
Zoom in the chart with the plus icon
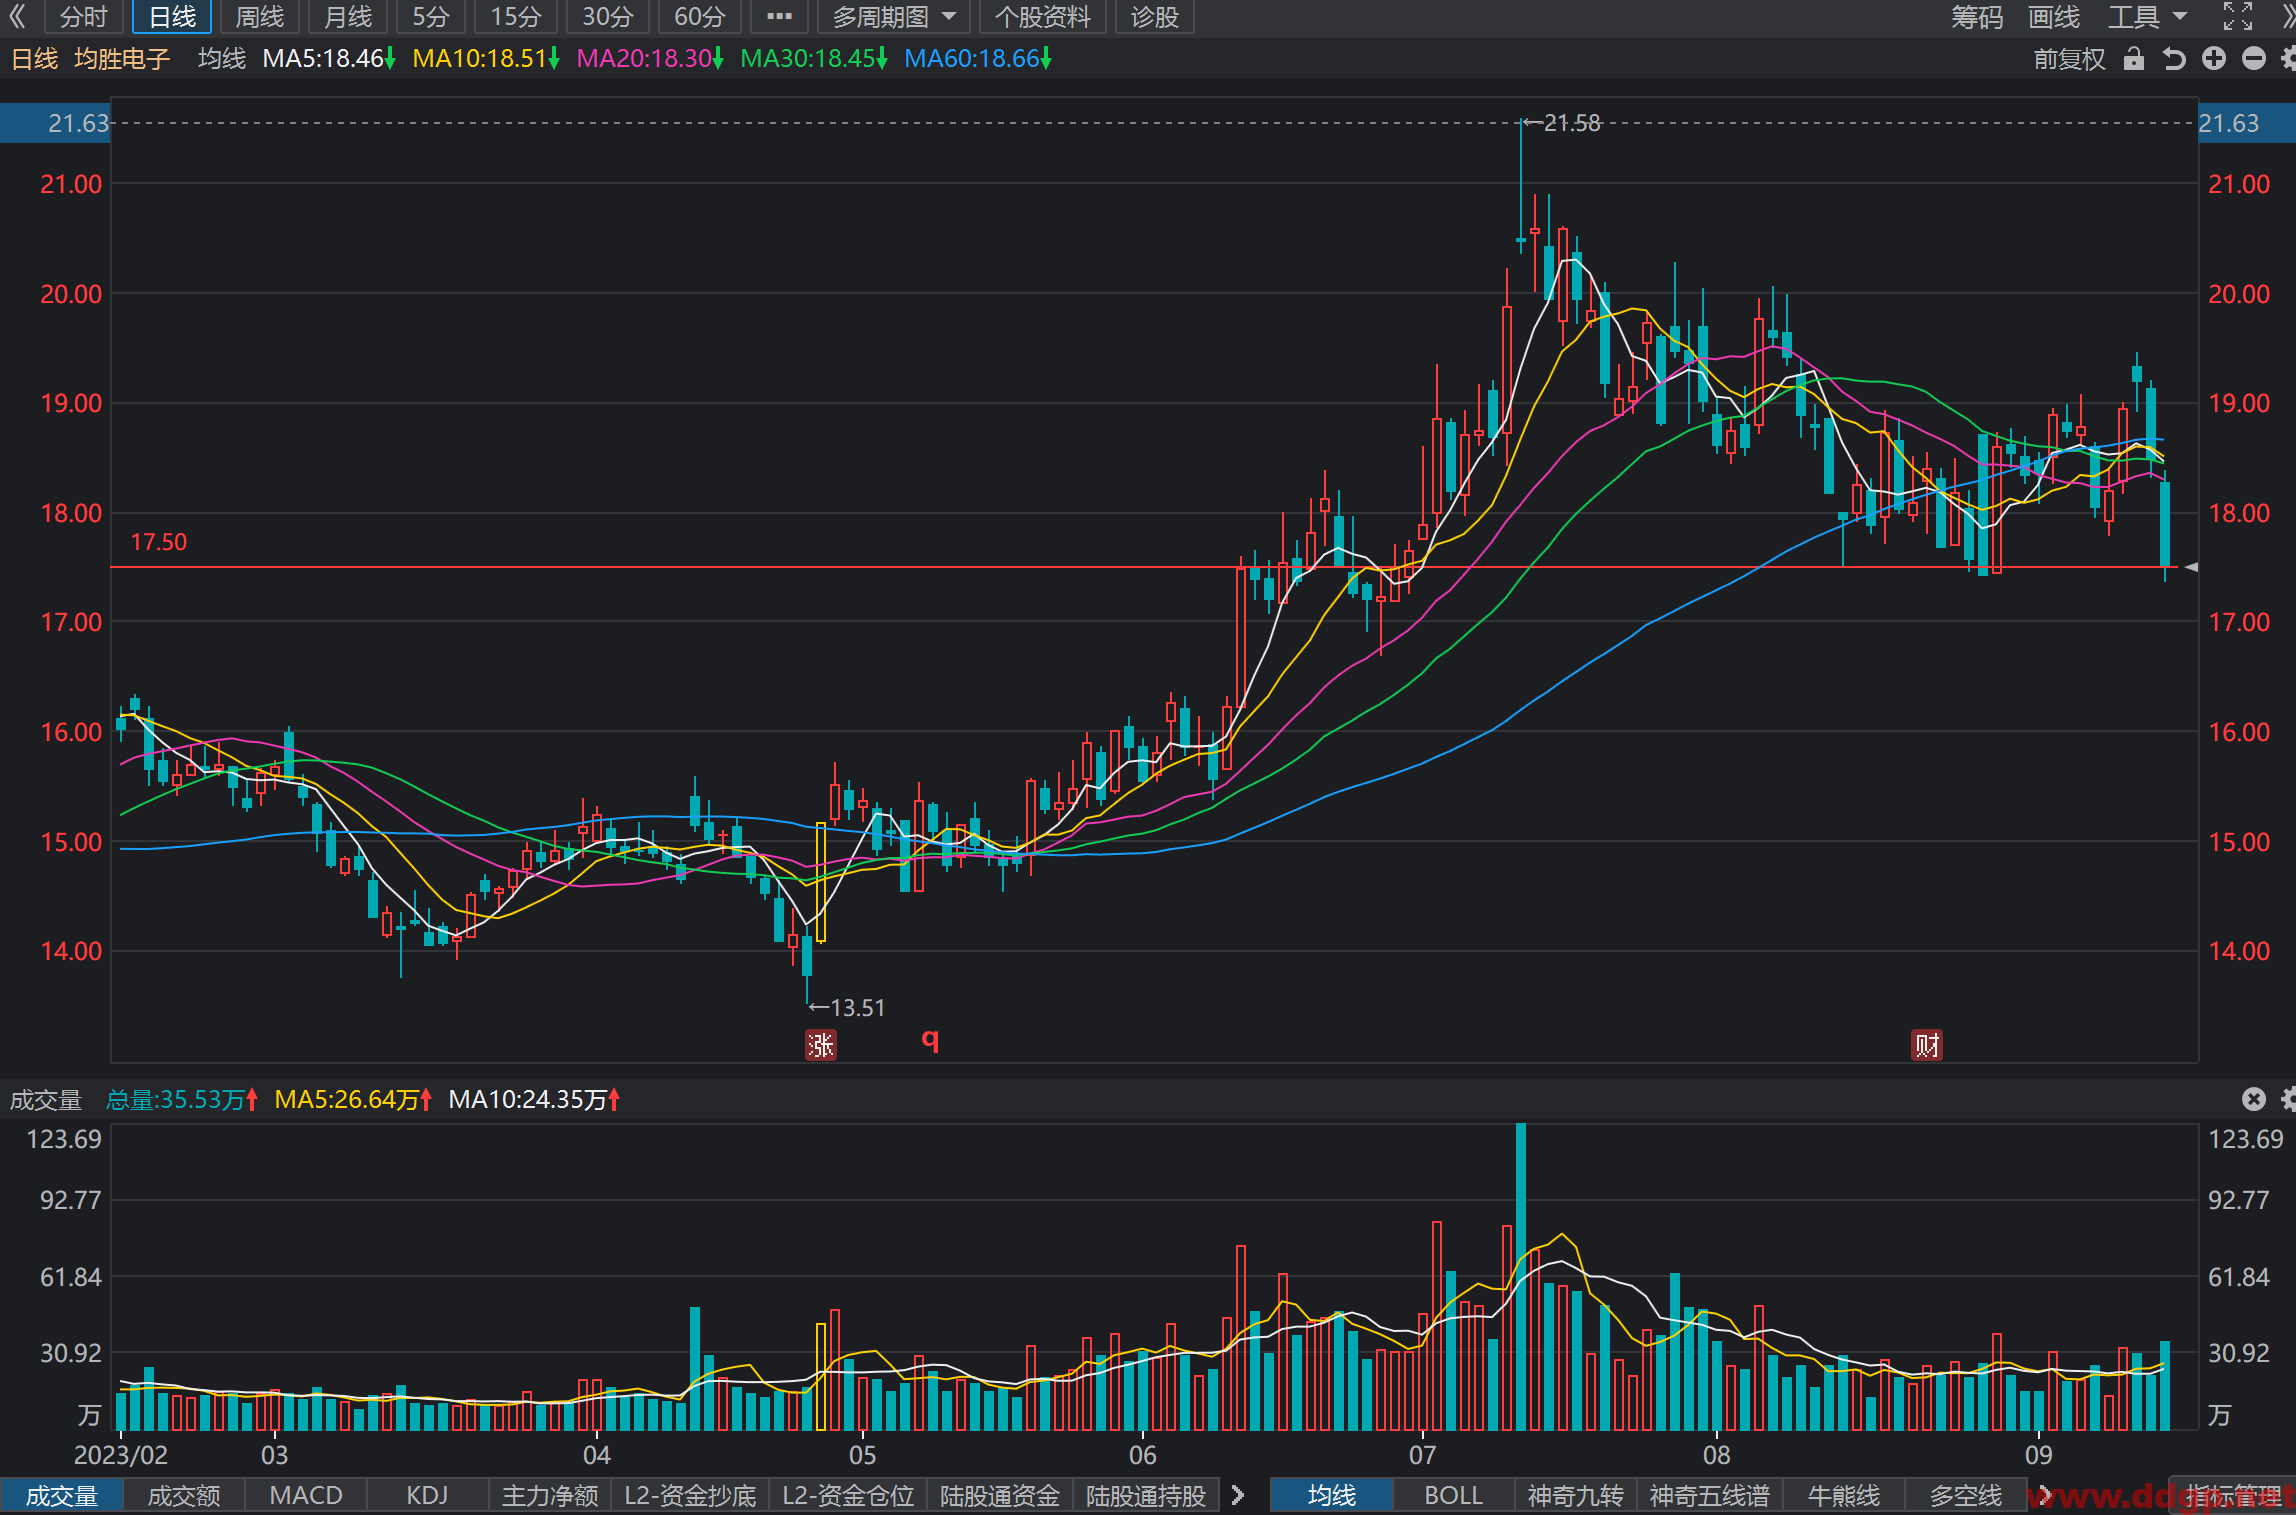(2214, 59)
